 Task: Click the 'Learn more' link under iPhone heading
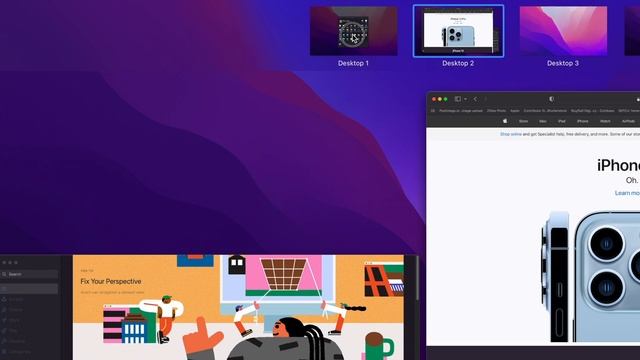tap(627, 193)
